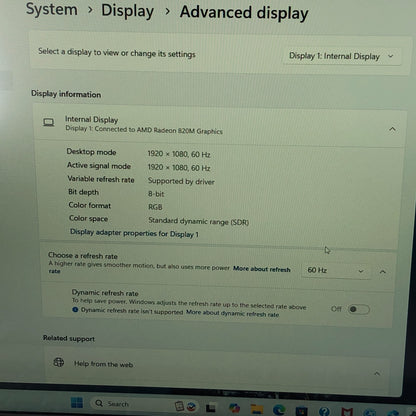Click the Color space label
Viewport: 416px width, 416px height.
(x=88, y=219)
